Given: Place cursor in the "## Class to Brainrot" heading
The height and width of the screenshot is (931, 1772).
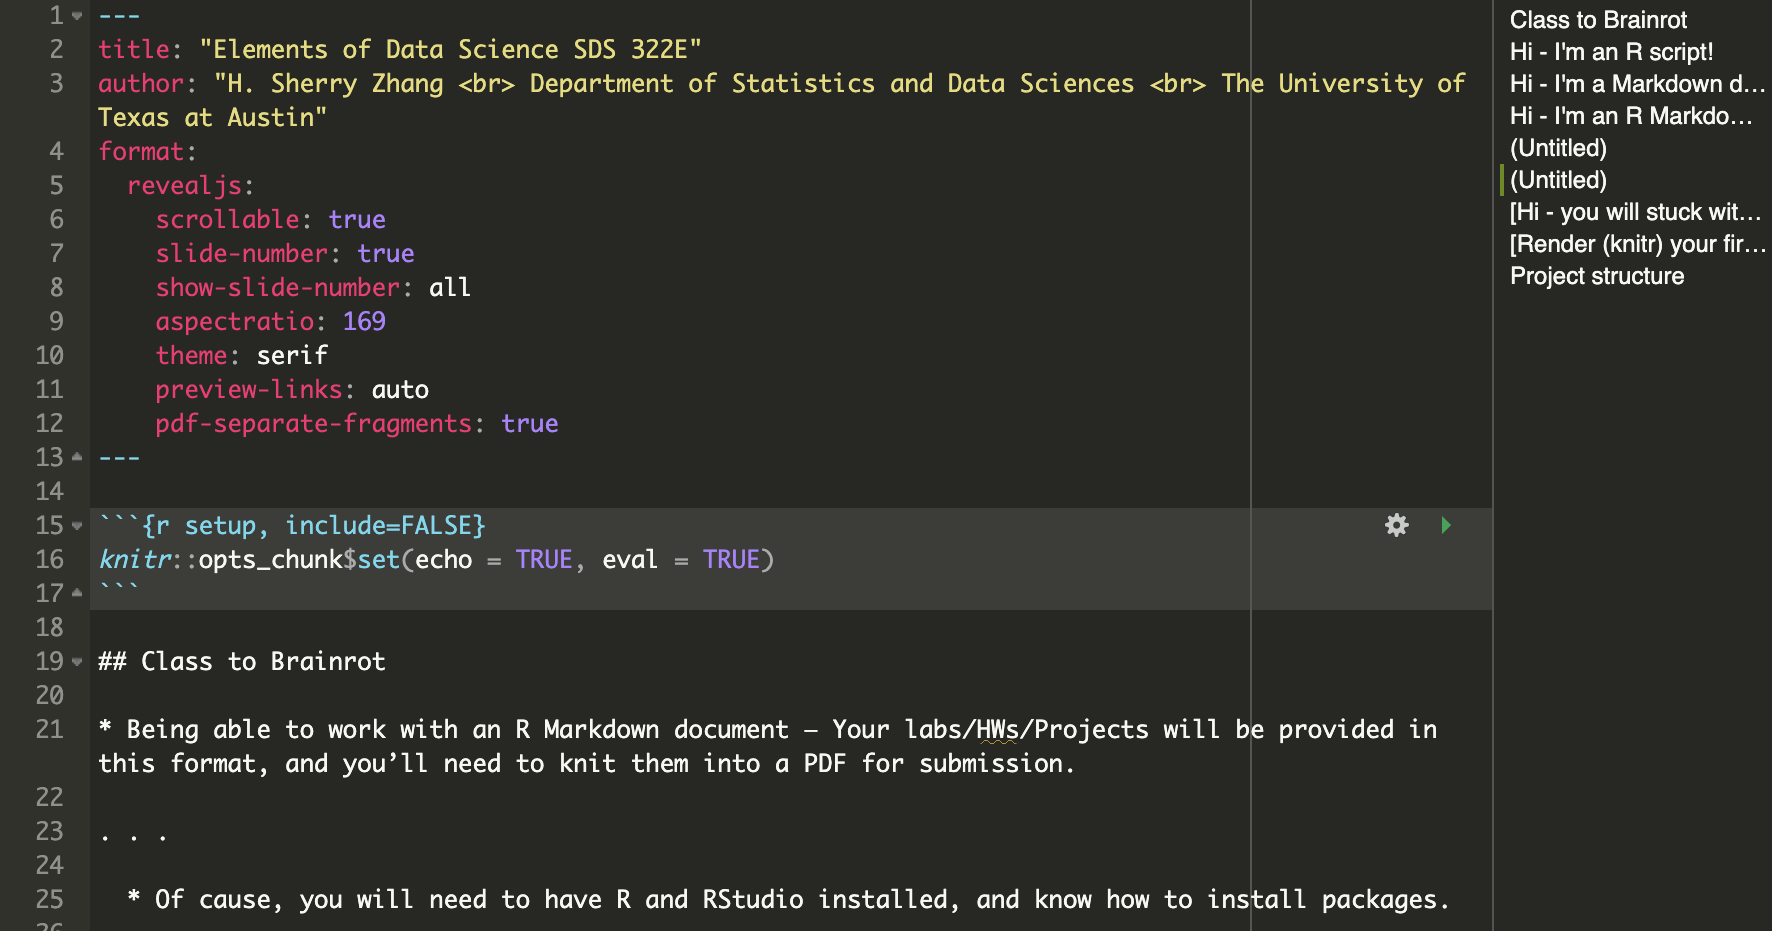Looking at the screenshot, I should pos(262,662).
